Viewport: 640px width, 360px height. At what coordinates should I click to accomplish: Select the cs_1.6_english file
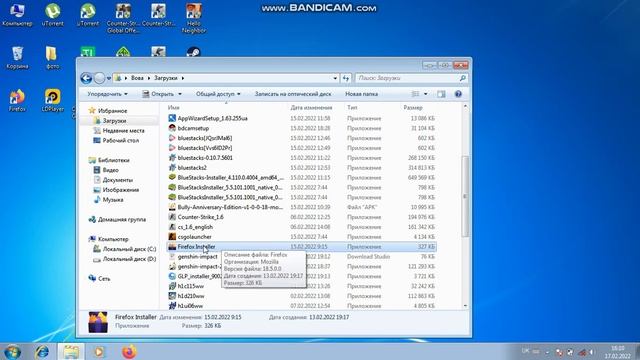(x=195, y=227)
